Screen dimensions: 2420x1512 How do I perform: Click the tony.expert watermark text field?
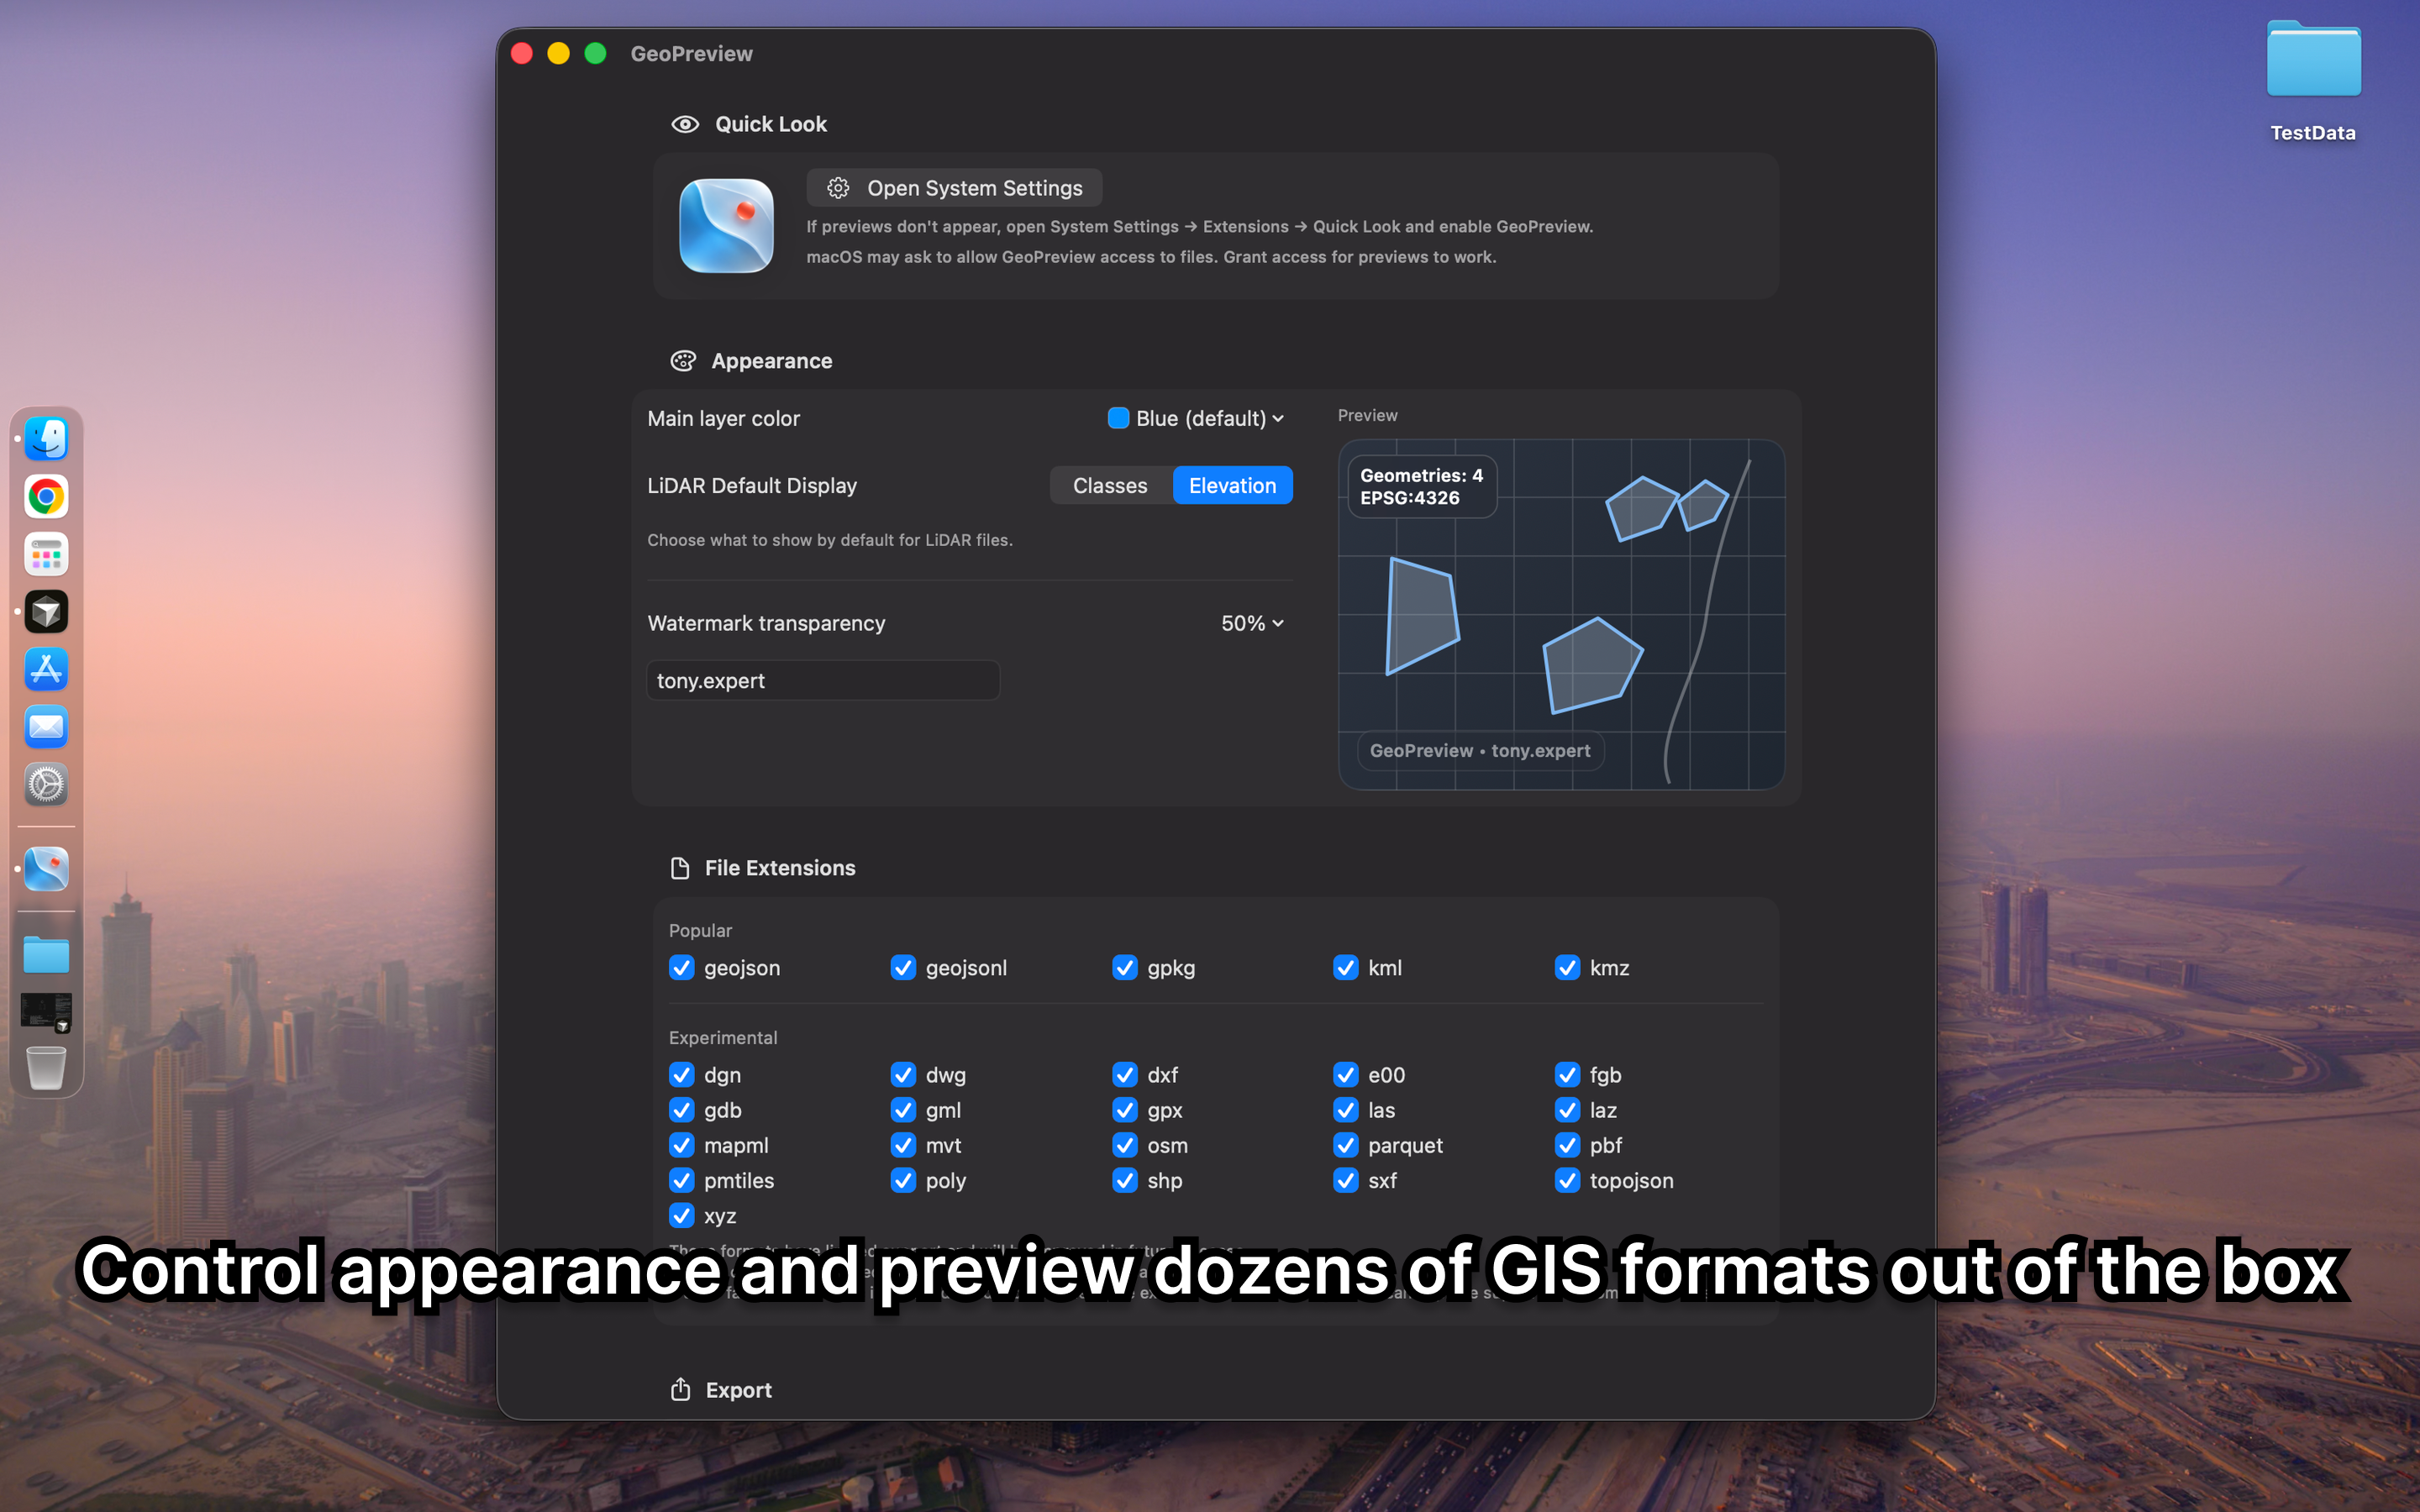(822, 680)
